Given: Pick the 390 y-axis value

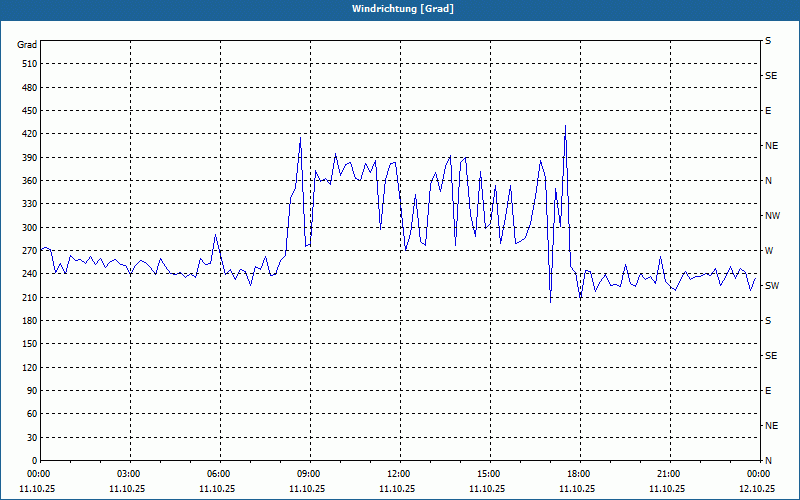Looking at the screenshot, I should 30,158.
